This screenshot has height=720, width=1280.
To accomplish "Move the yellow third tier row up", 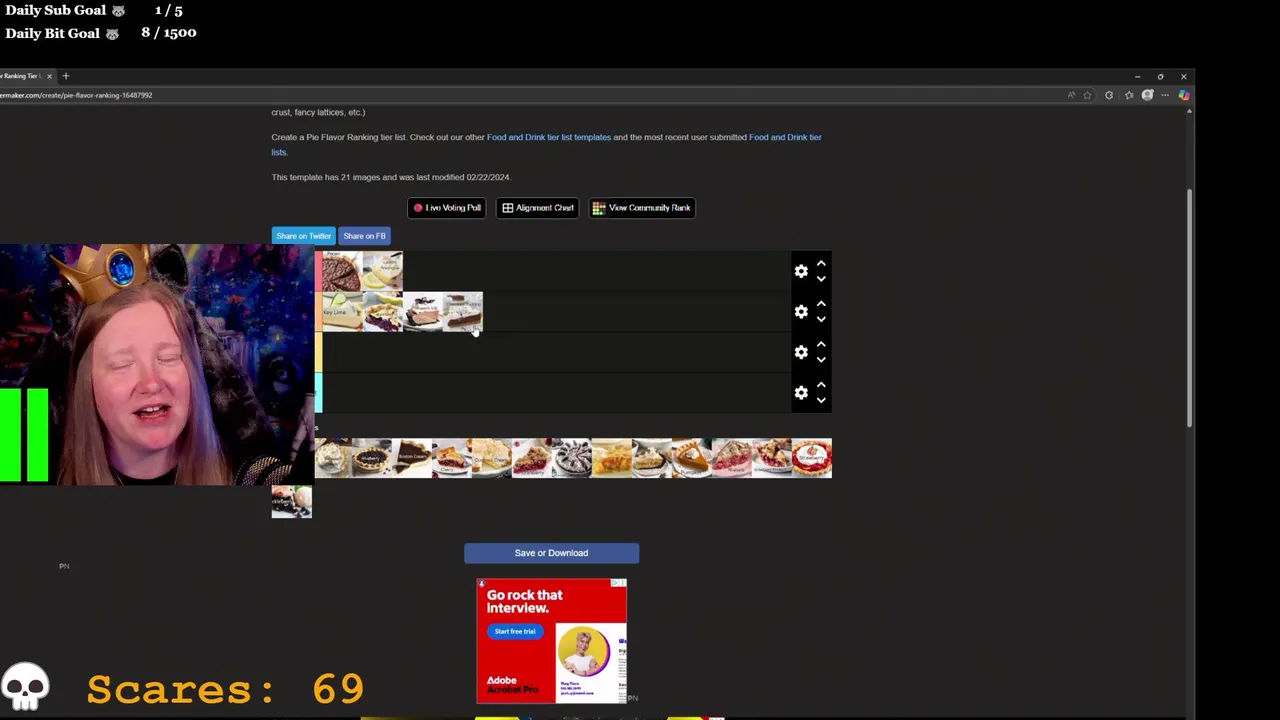I will coord(821,345).
